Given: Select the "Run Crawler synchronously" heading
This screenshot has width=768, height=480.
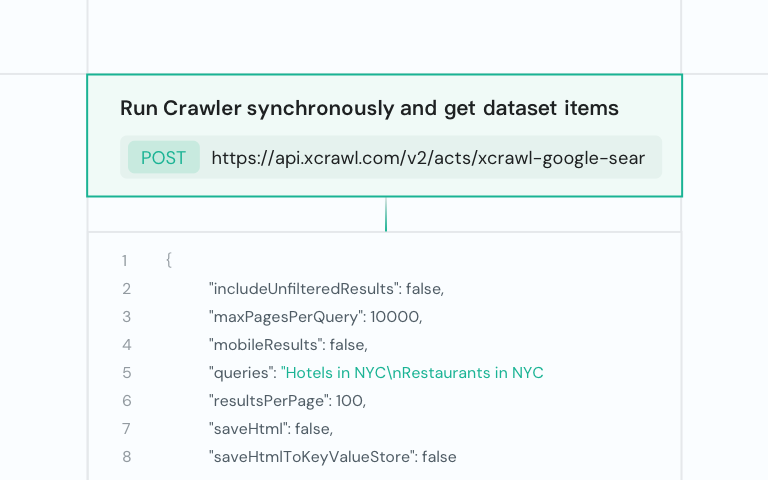Looking at the screenshot, I should pos(369,108).
